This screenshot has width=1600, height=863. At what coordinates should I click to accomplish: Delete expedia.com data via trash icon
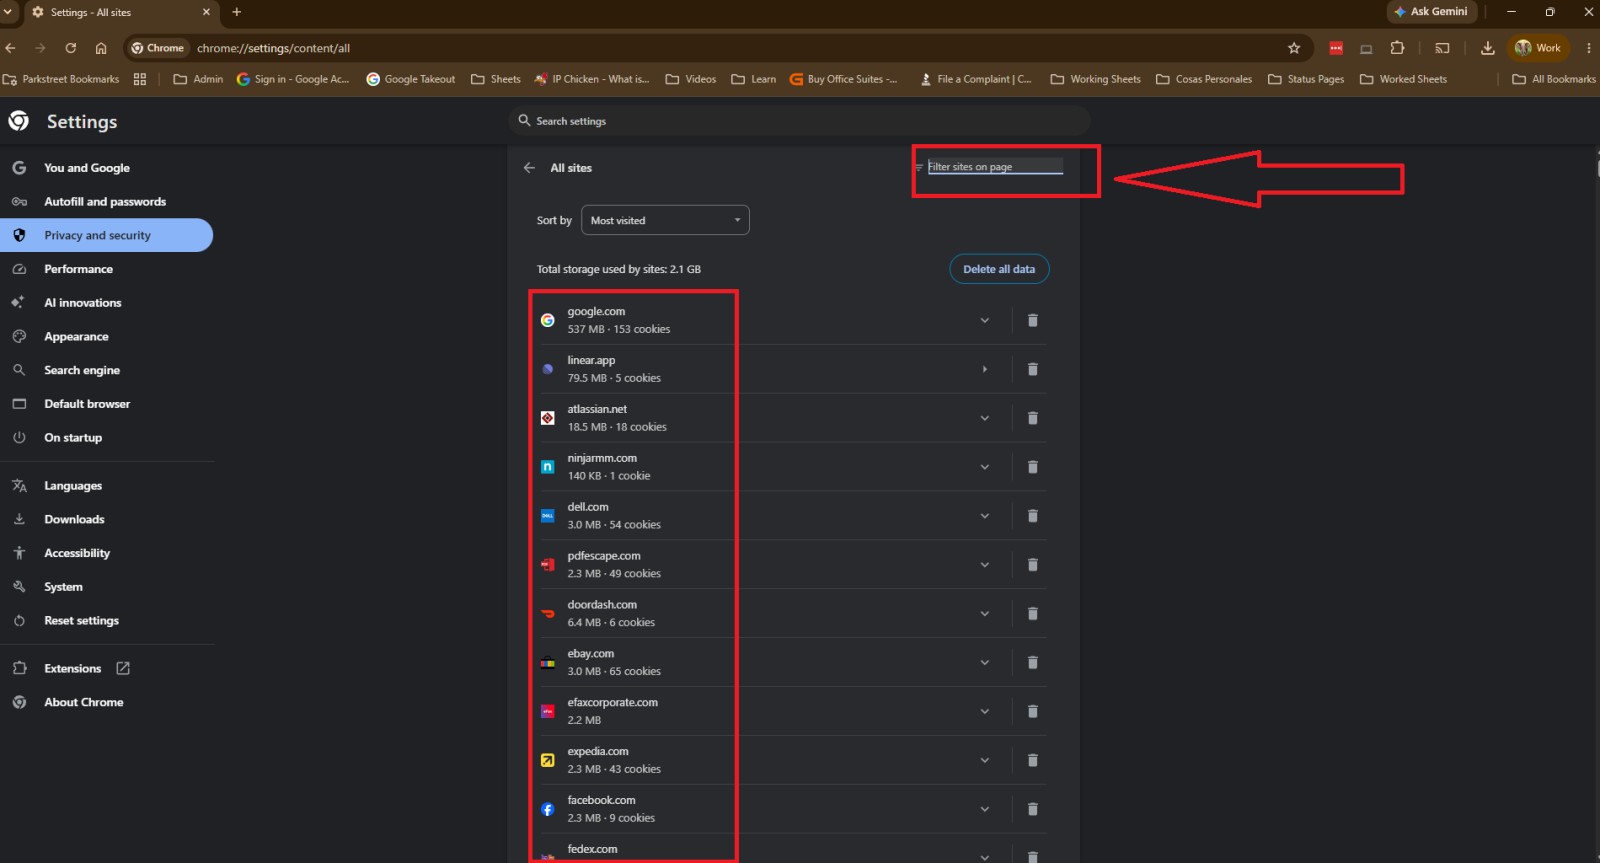(x=1033, y=761)
